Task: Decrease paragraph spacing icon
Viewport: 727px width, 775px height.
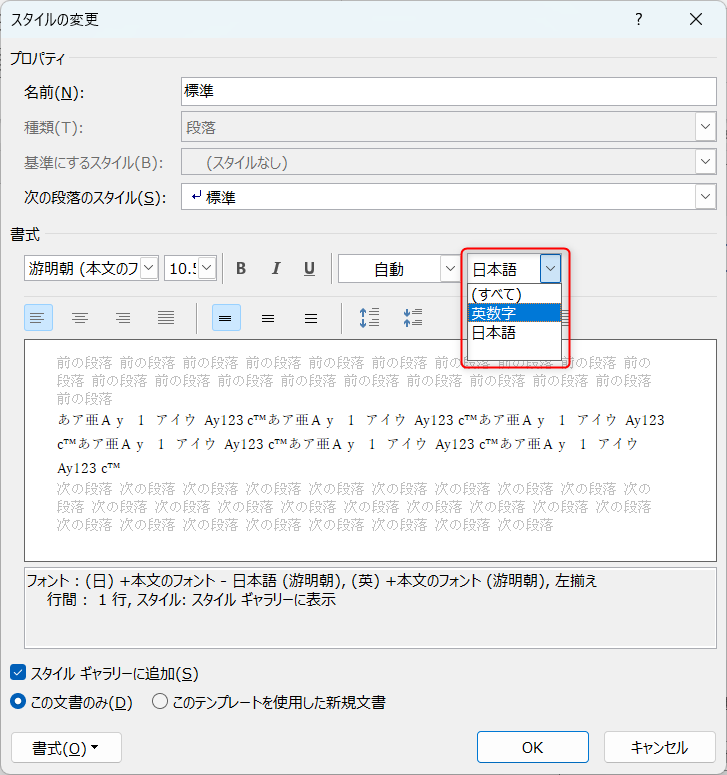Action: (x=412, y=318)
